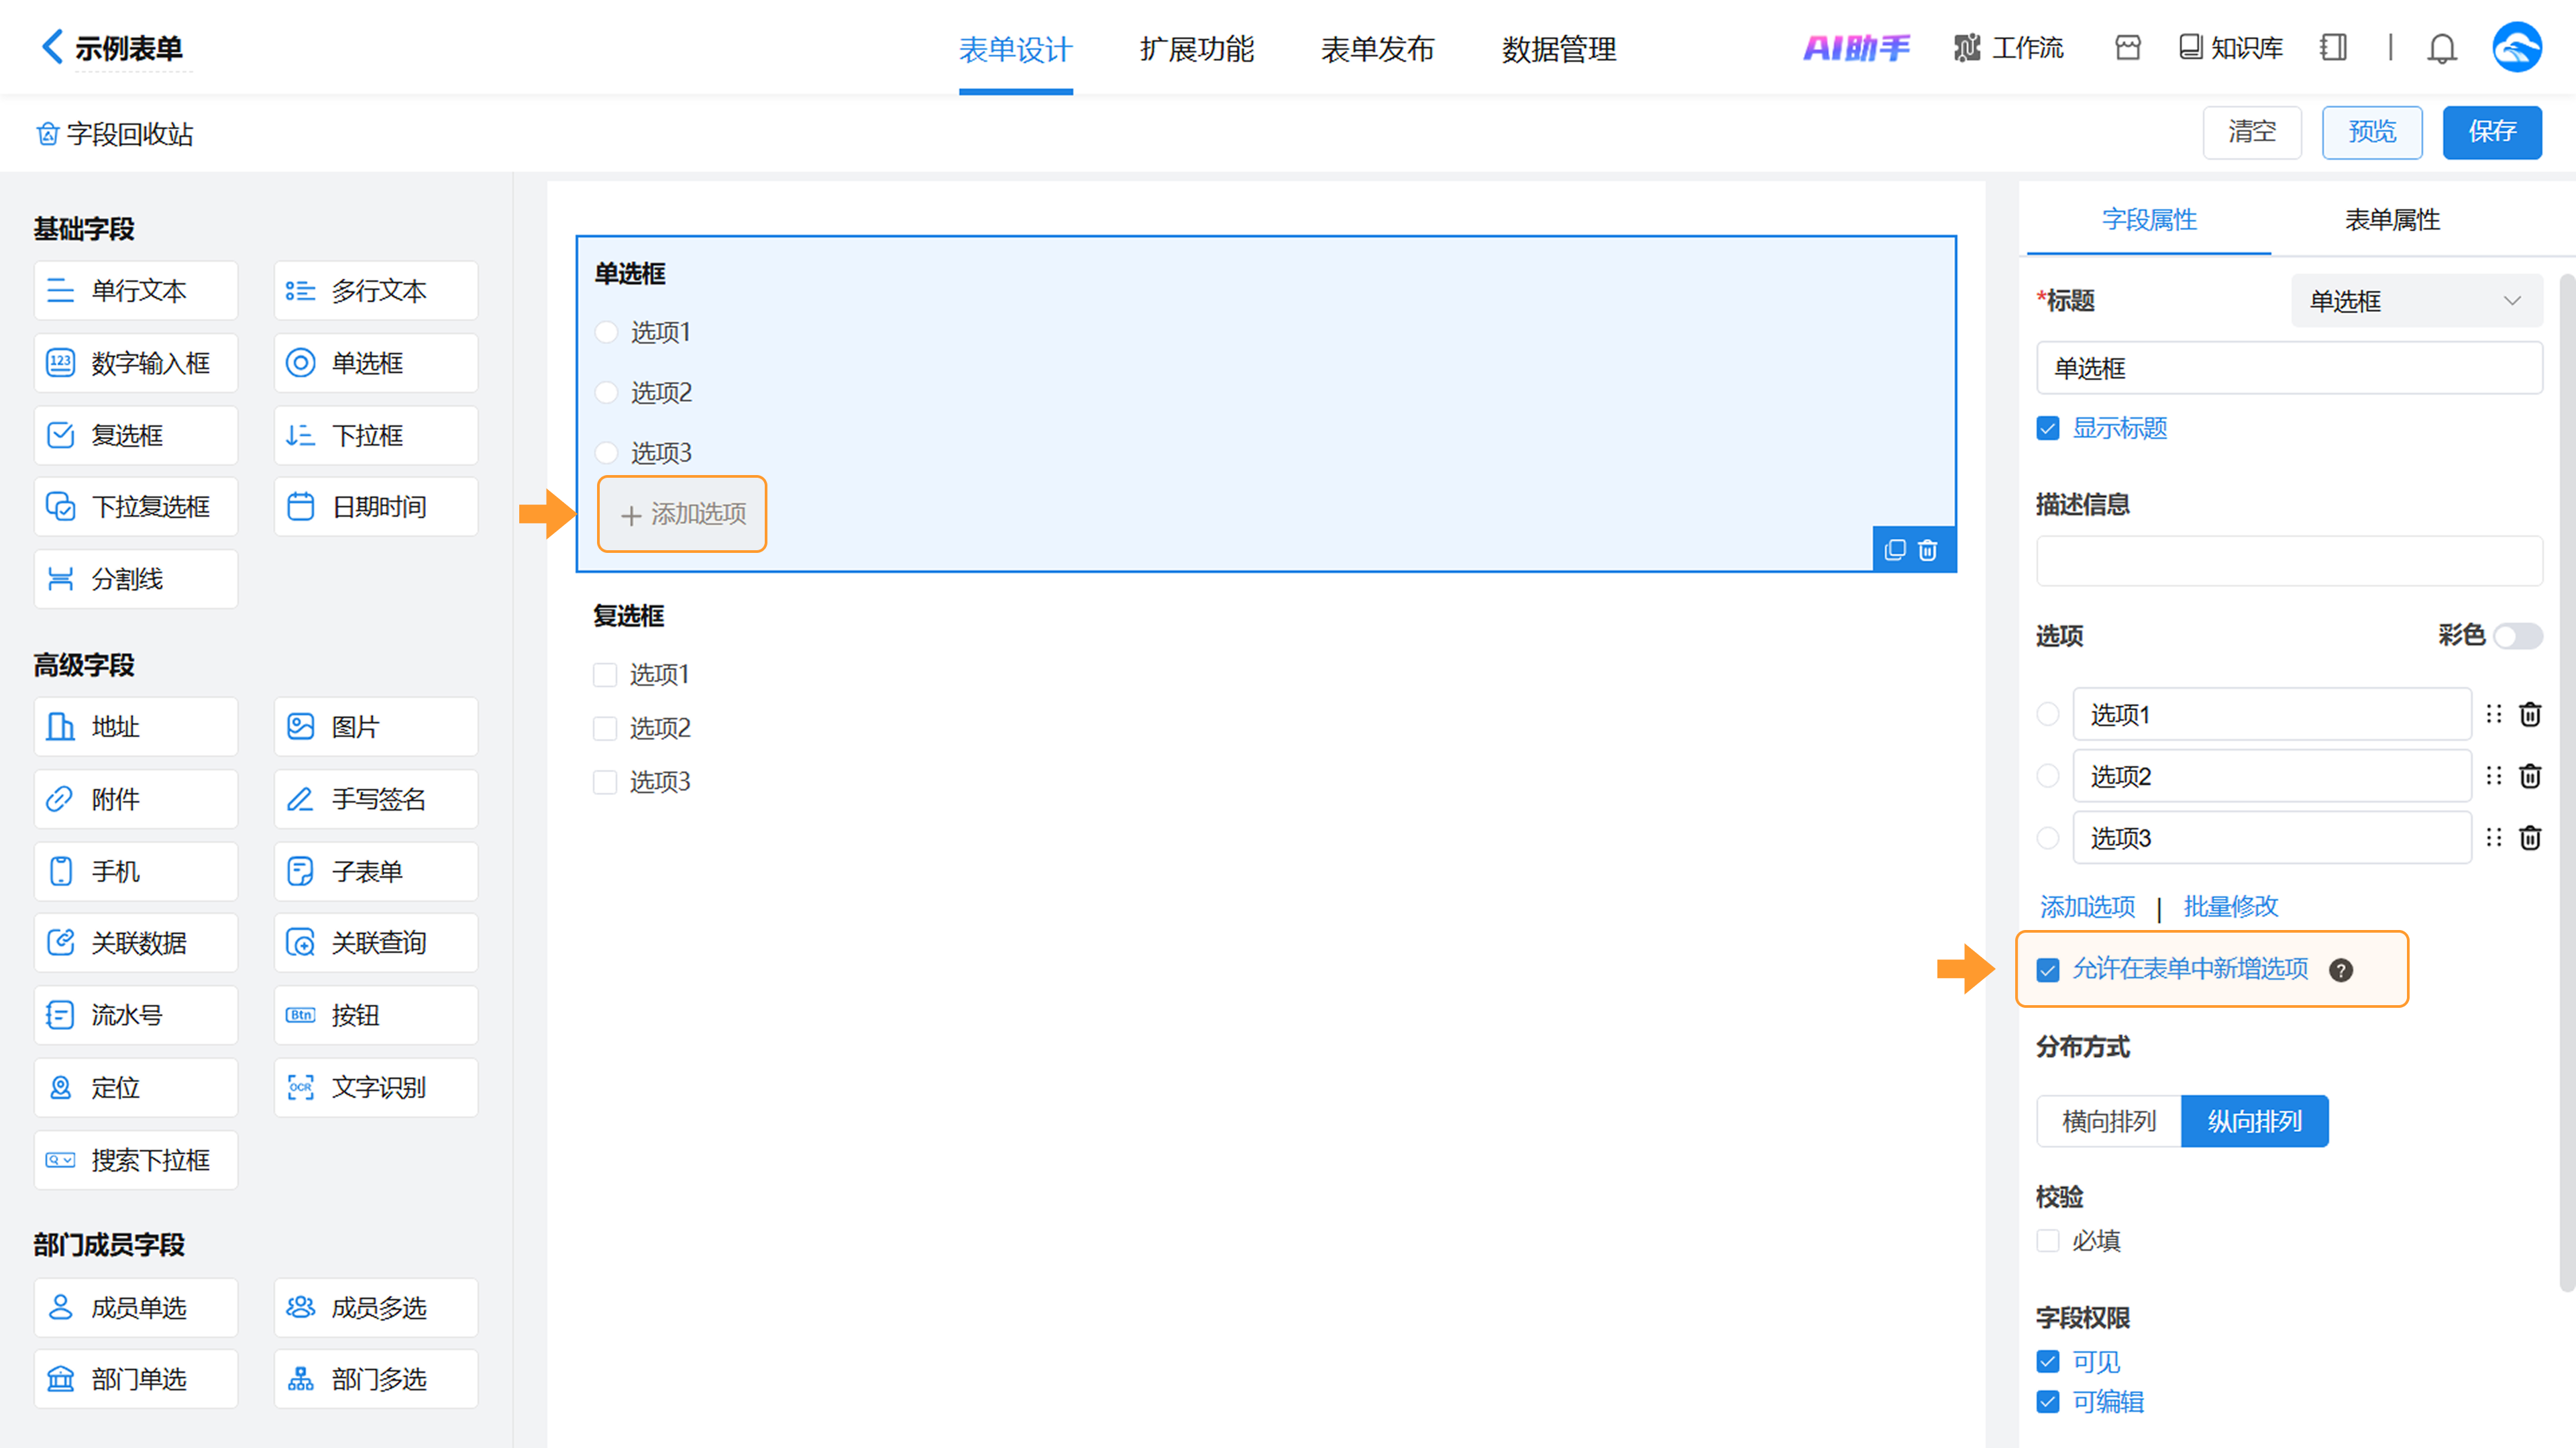Choose 纵向排列 layout

tap(2254, 1121)
